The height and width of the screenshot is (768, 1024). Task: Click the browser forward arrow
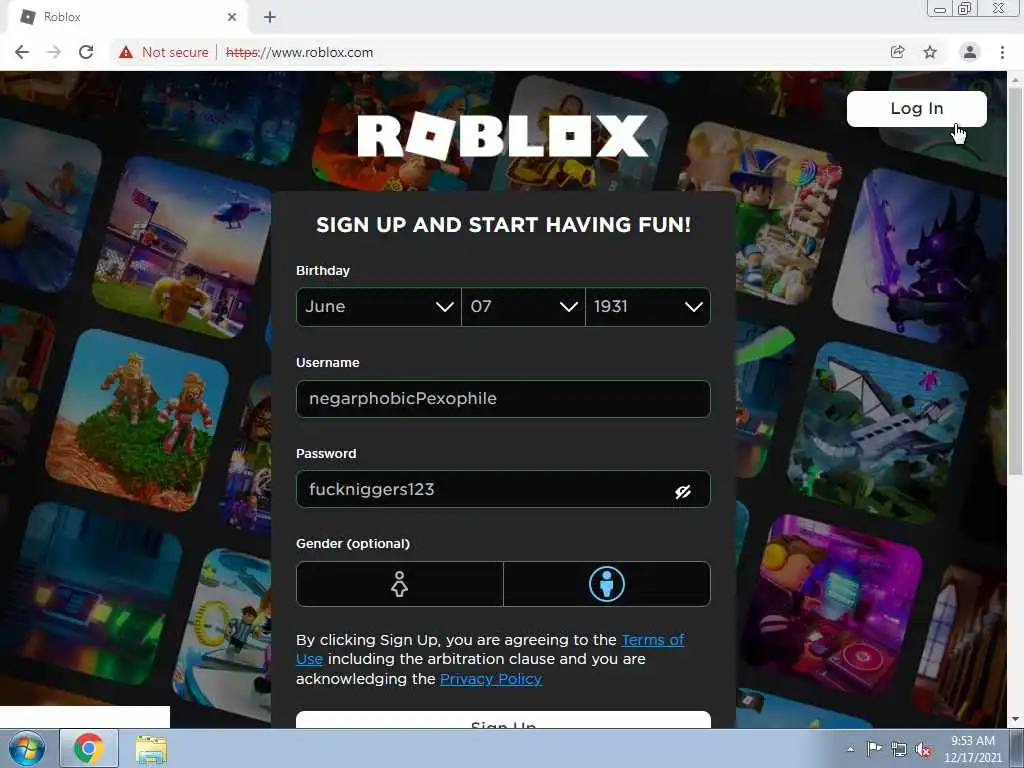[x=54, y=52]
